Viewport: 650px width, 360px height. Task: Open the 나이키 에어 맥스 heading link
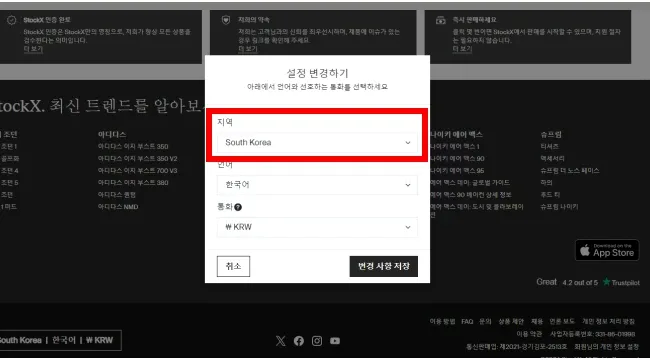coord(456,134)
